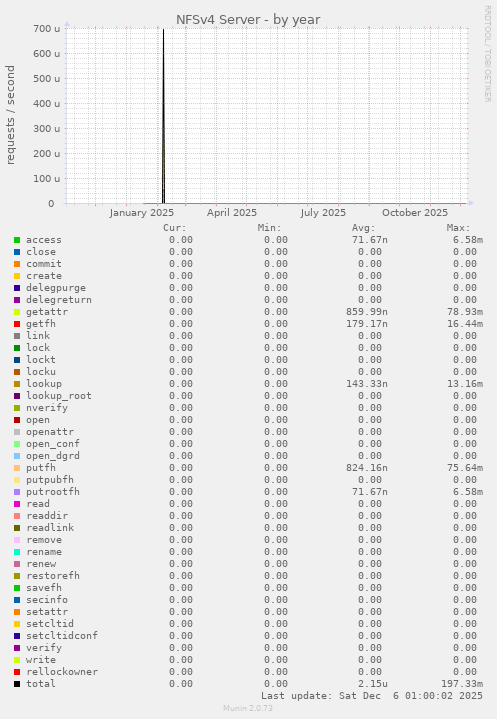Select the 700 u y-axis tick label
Screen dimensions: 497x719
click(x=46, y=28)
